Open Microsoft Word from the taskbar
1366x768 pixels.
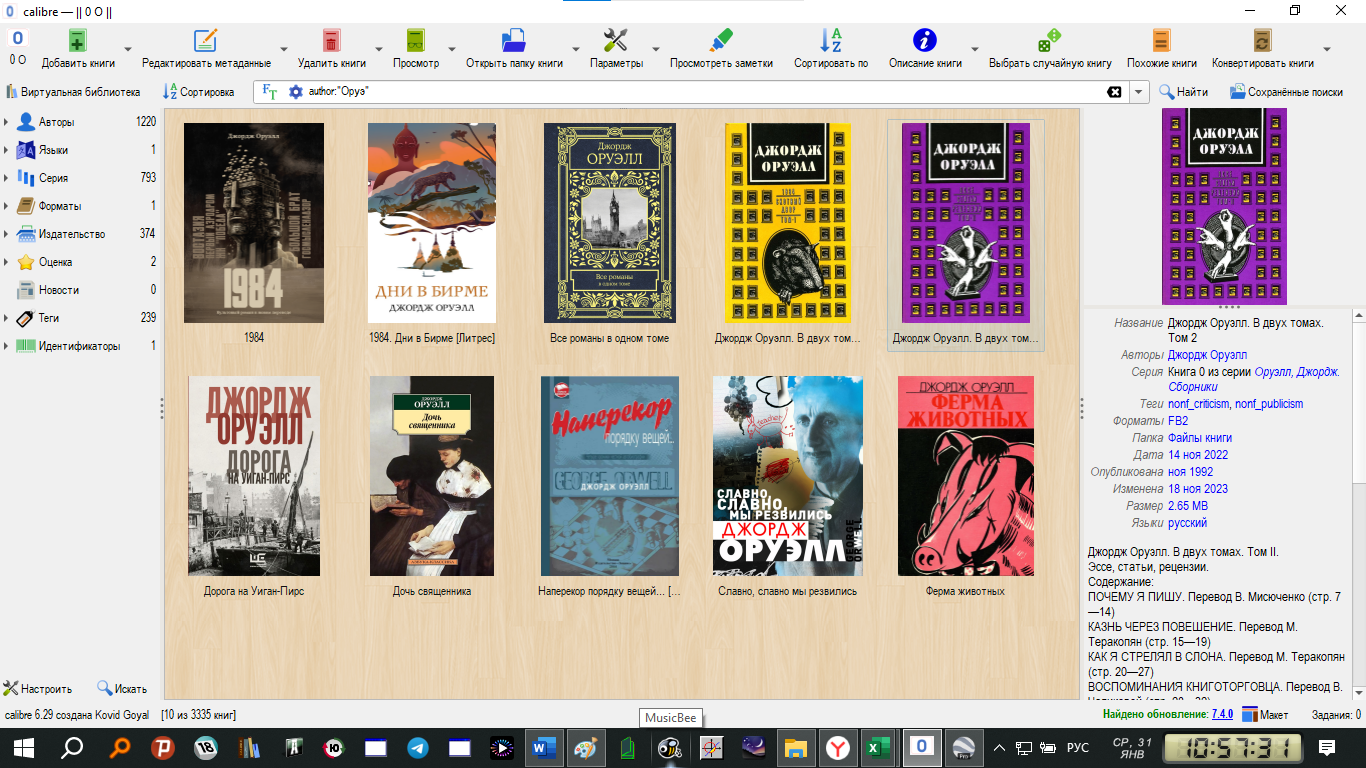[544, 747]
